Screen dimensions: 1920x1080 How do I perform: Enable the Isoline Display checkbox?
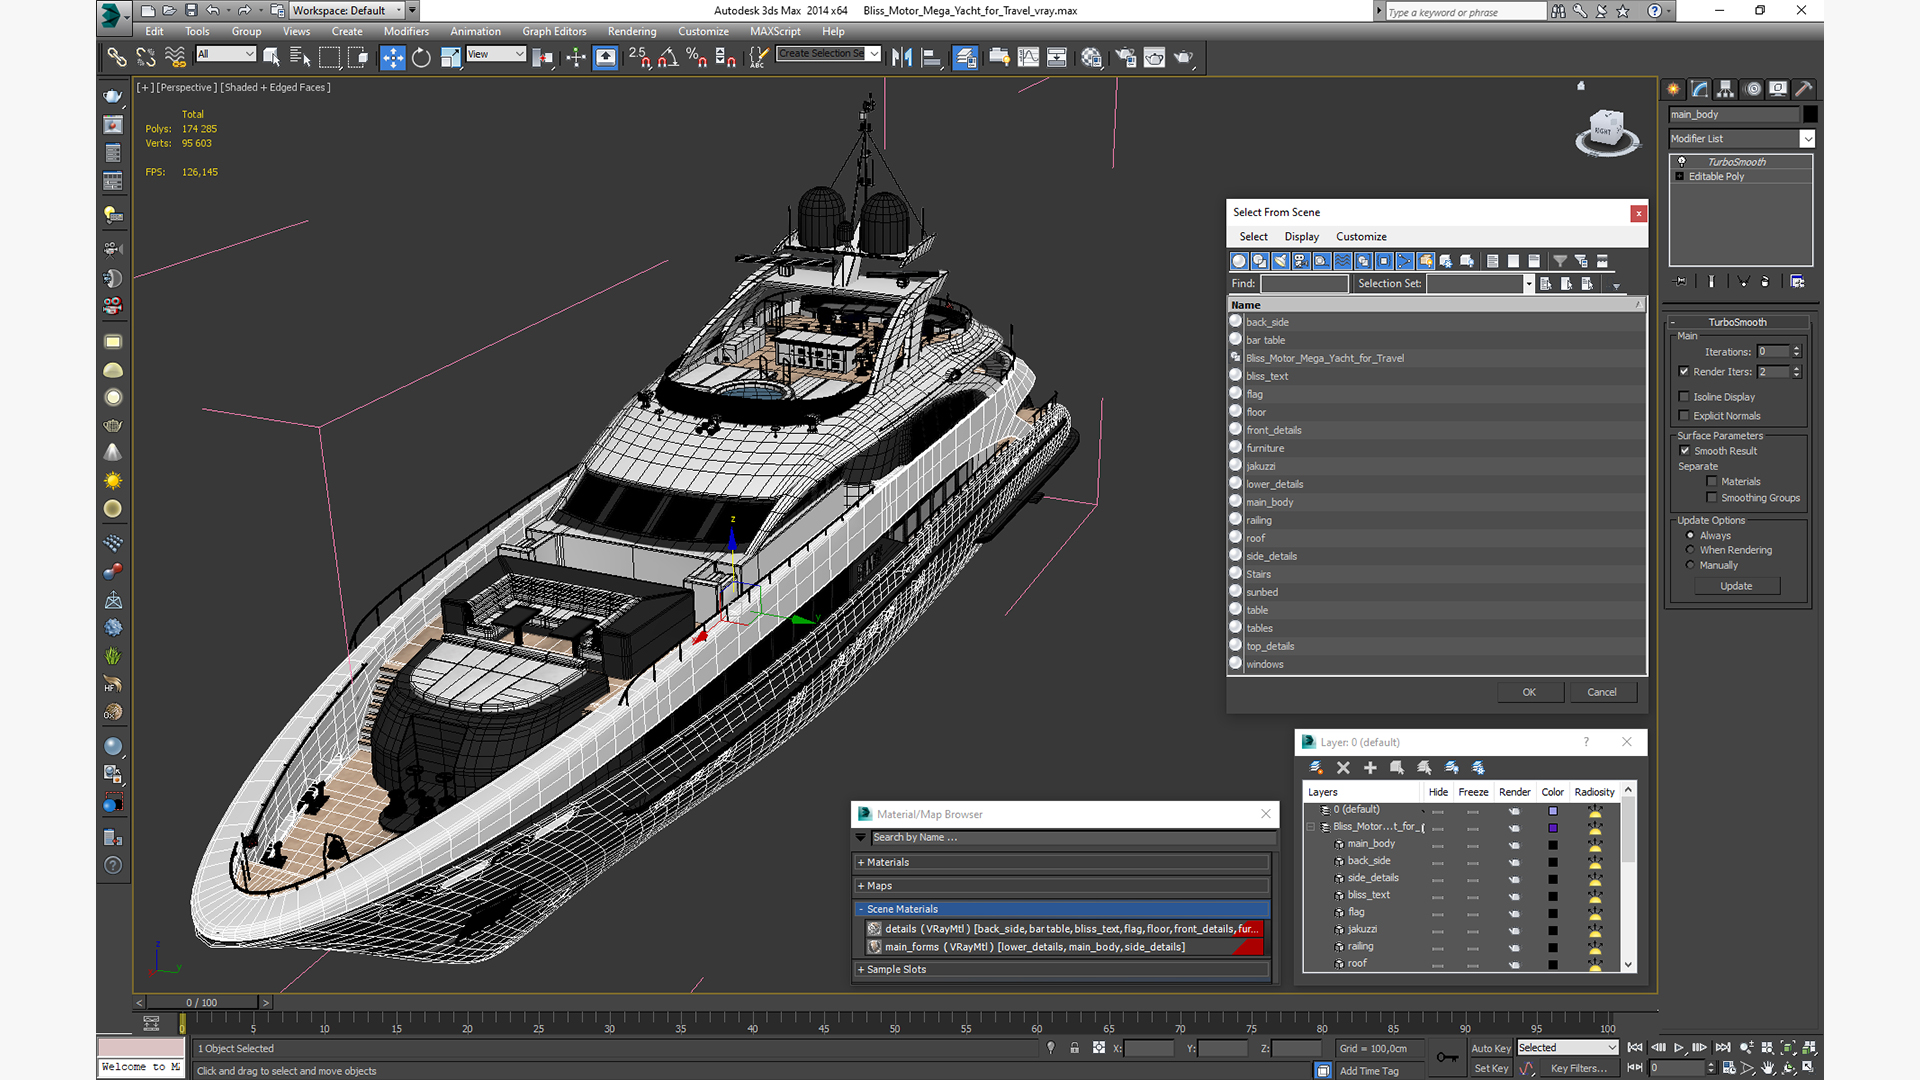coord(1684,397)
